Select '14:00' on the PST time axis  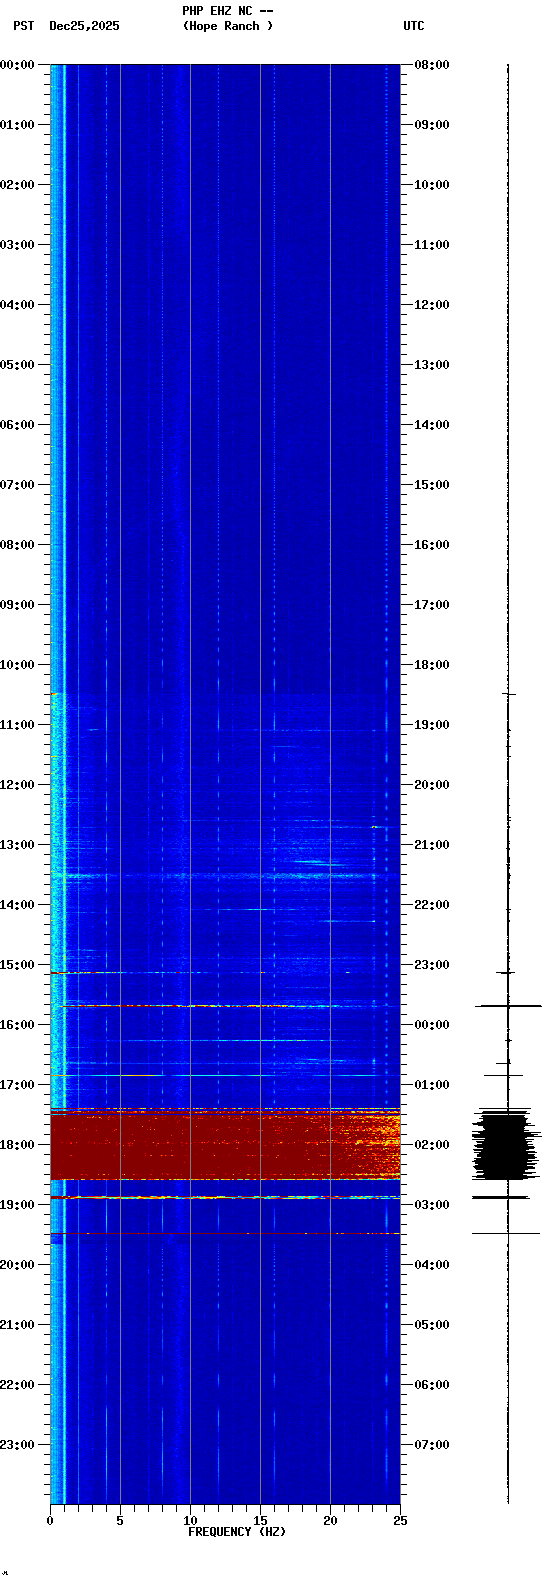18,905
